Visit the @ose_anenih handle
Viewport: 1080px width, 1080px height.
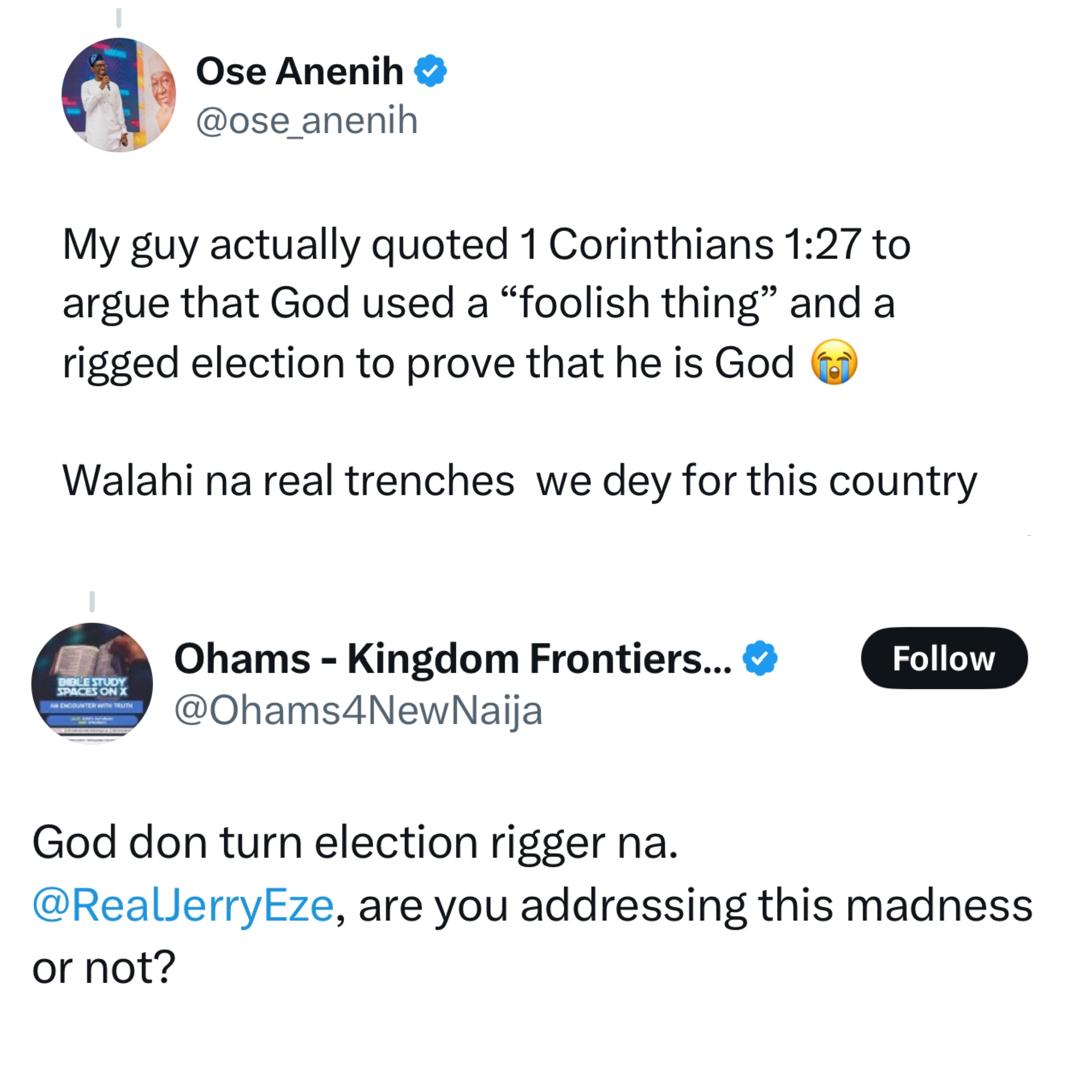click(306, 120)
